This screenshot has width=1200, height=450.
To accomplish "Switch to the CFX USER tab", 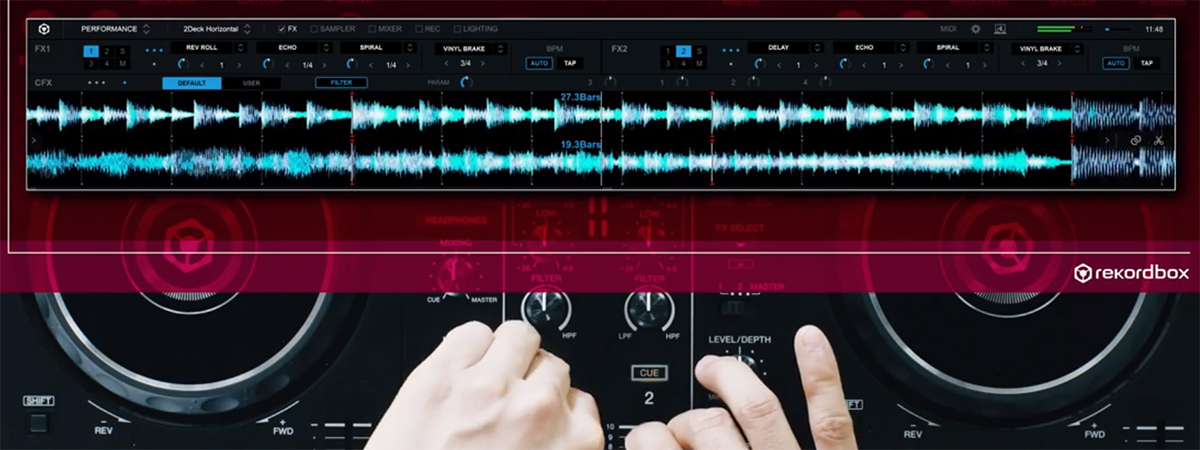I will [x=251, y=83].
